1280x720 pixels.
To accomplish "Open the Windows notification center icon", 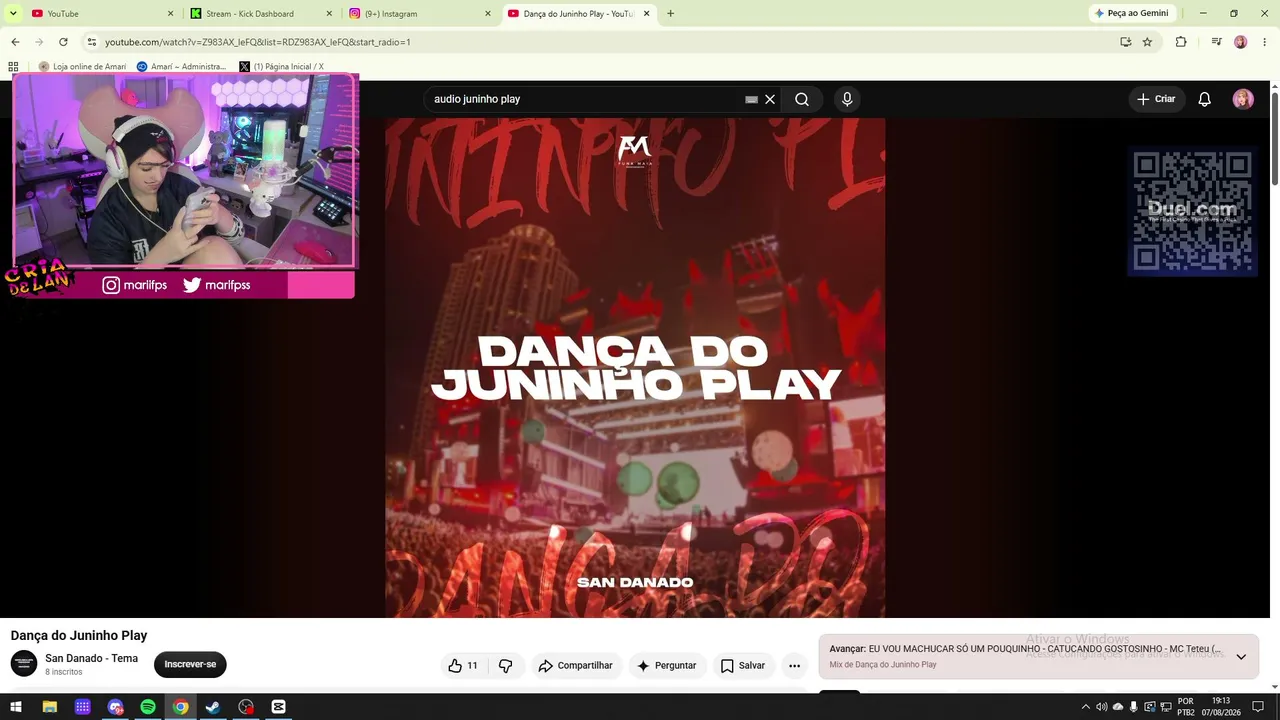I will pos(1258,707).
